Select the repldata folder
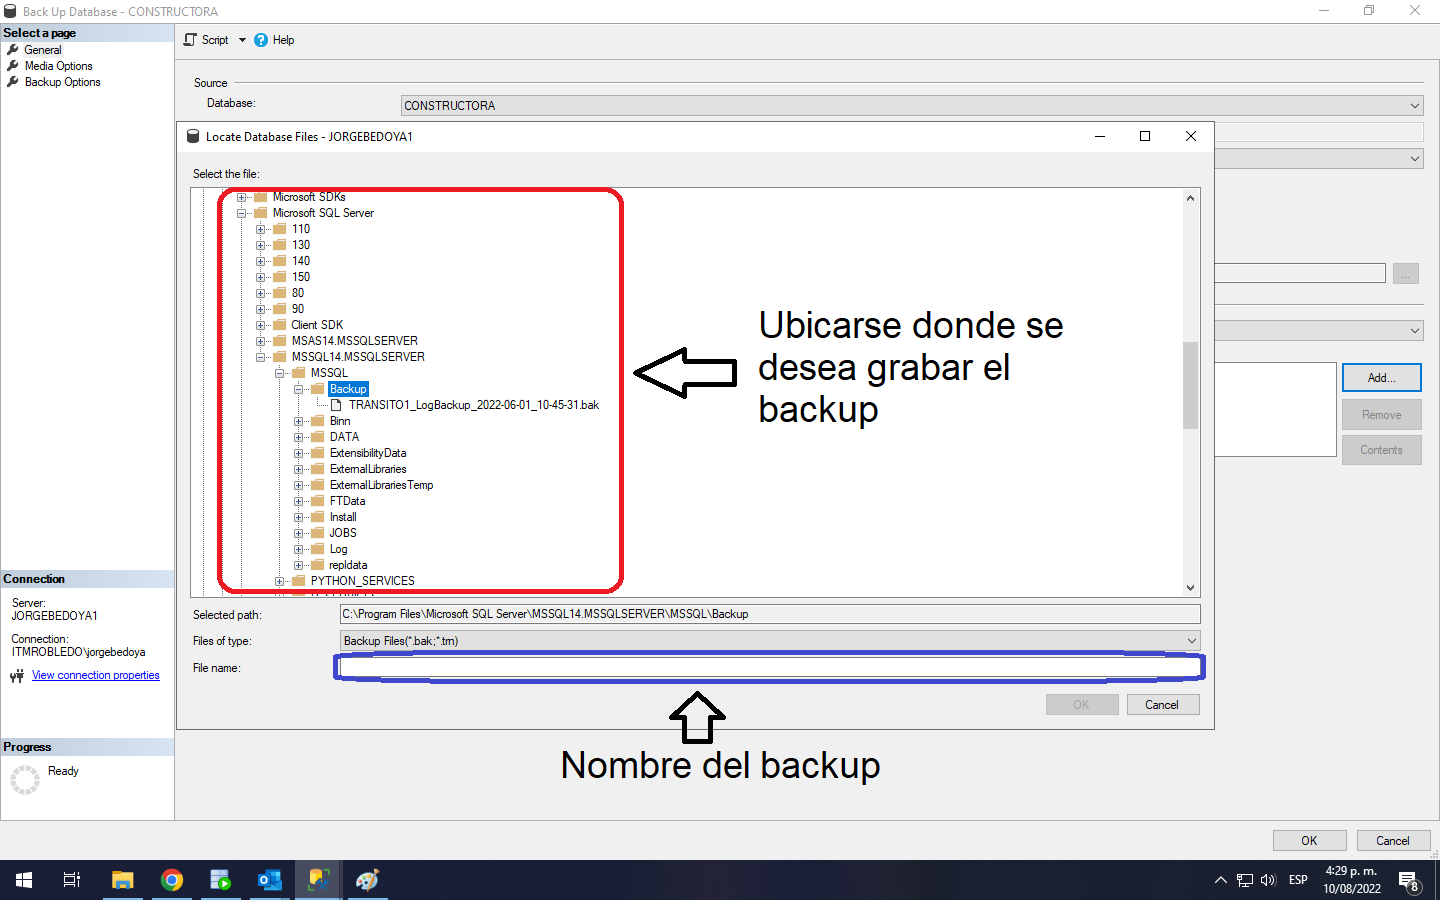1440x900 pixels. (348, 565)
